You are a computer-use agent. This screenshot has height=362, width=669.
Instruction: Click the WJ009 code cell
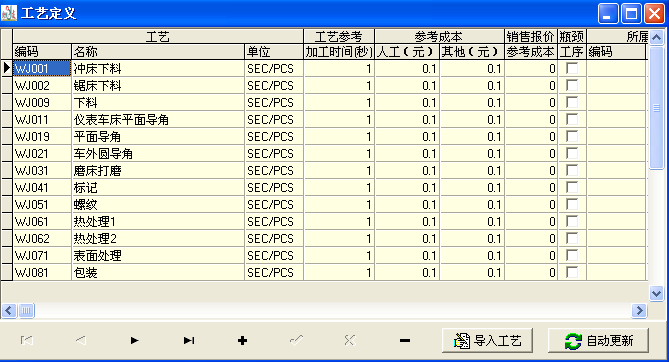(42, 102)
